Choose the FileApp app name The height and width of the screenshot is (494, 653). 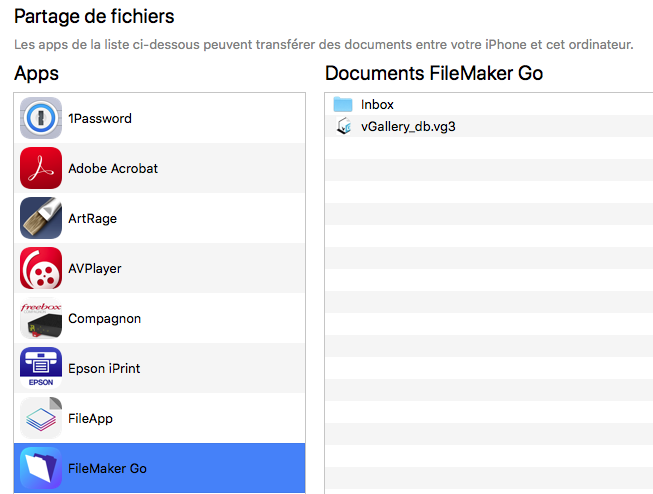click(x=91, y=418)
